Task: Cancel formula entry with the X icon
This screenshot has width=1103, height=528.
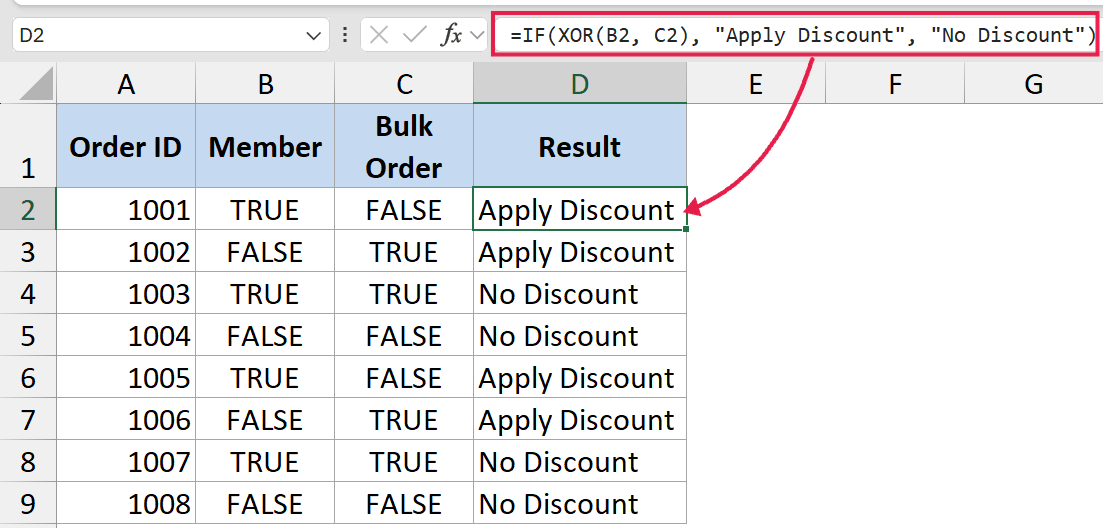Action: pyautogui.click(x=379, y=35)
